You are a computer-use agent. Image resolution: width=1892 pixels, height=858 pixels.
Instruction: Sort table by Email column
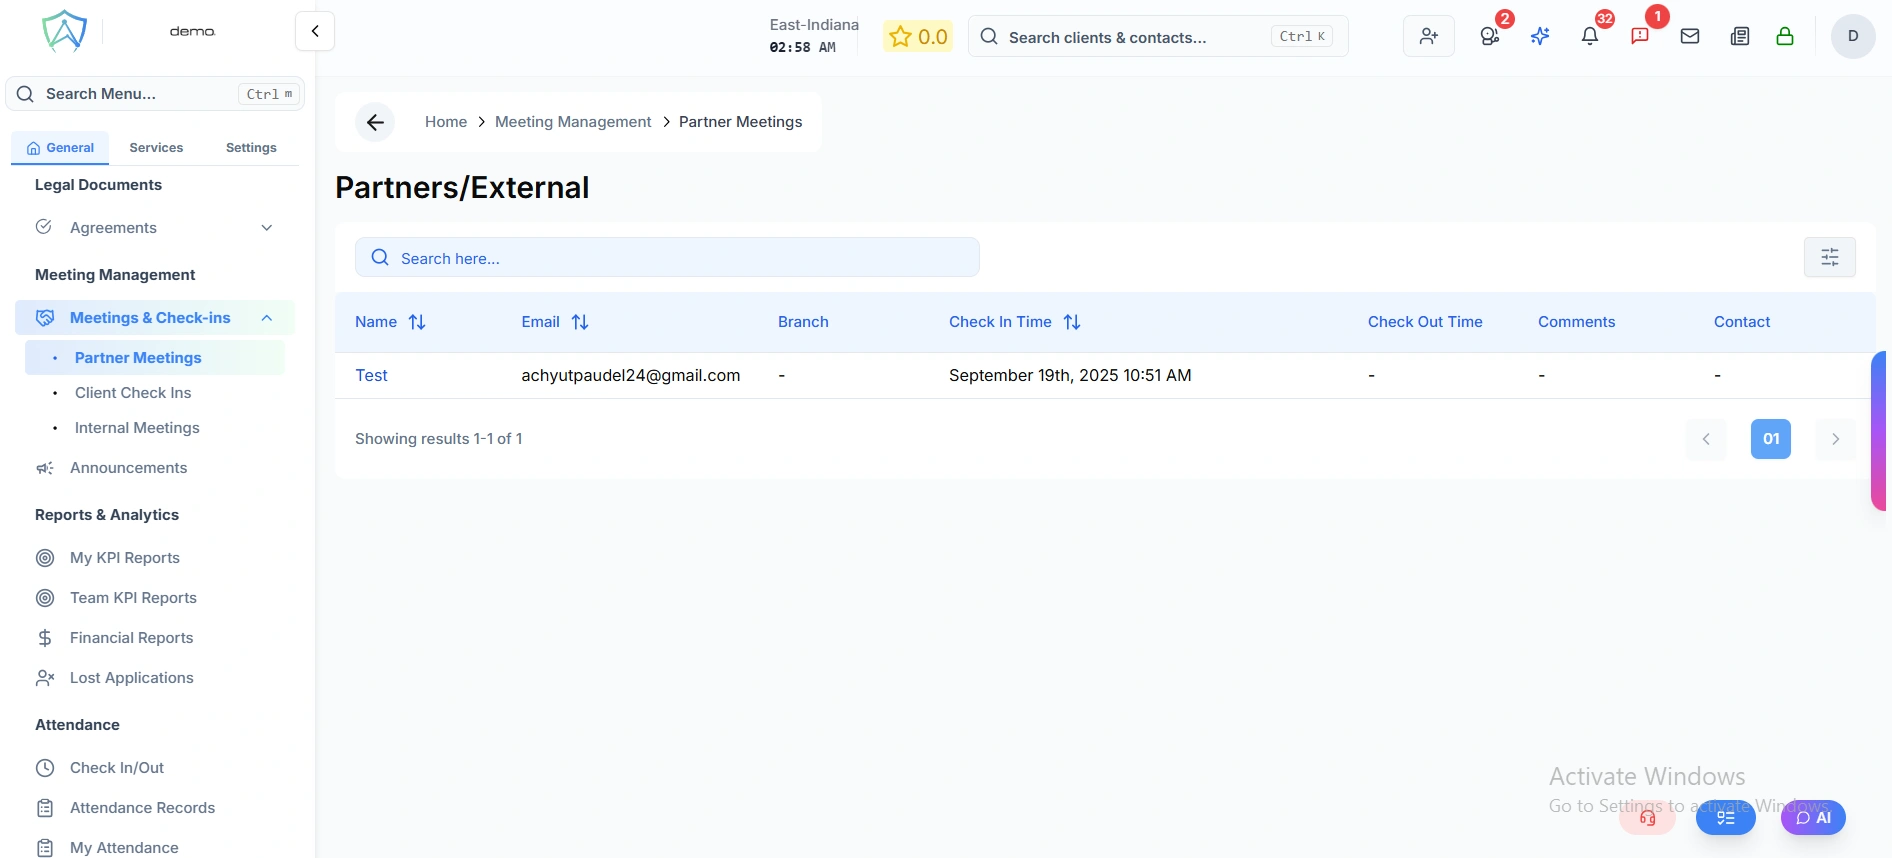click(580, 322)
